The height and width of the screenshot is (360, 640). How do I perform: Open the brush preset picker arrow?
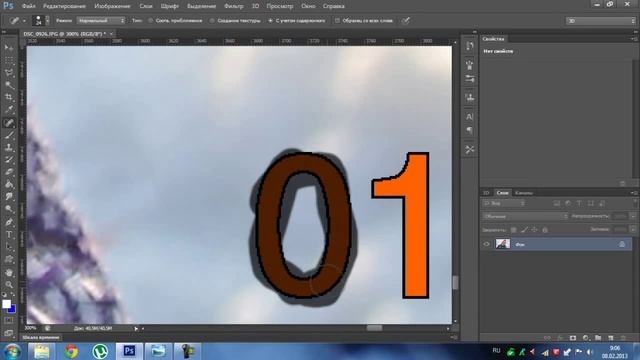click(47, 20)
